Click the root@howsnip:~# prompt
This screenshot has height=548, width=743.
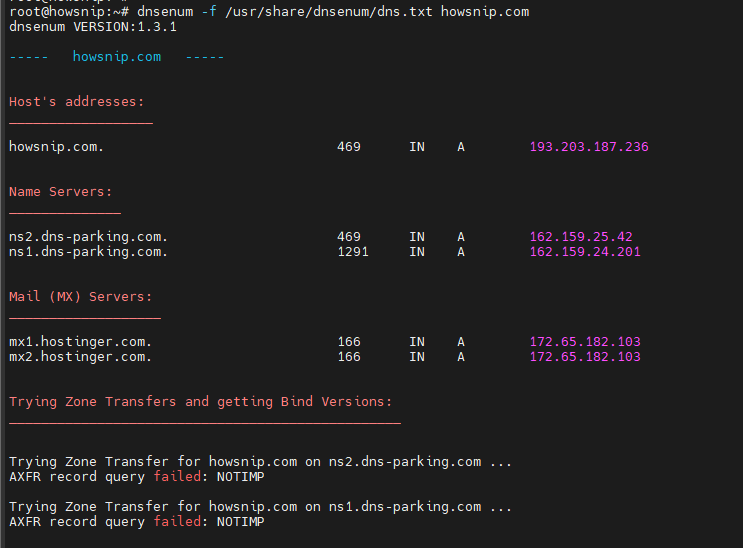point(69,12)
